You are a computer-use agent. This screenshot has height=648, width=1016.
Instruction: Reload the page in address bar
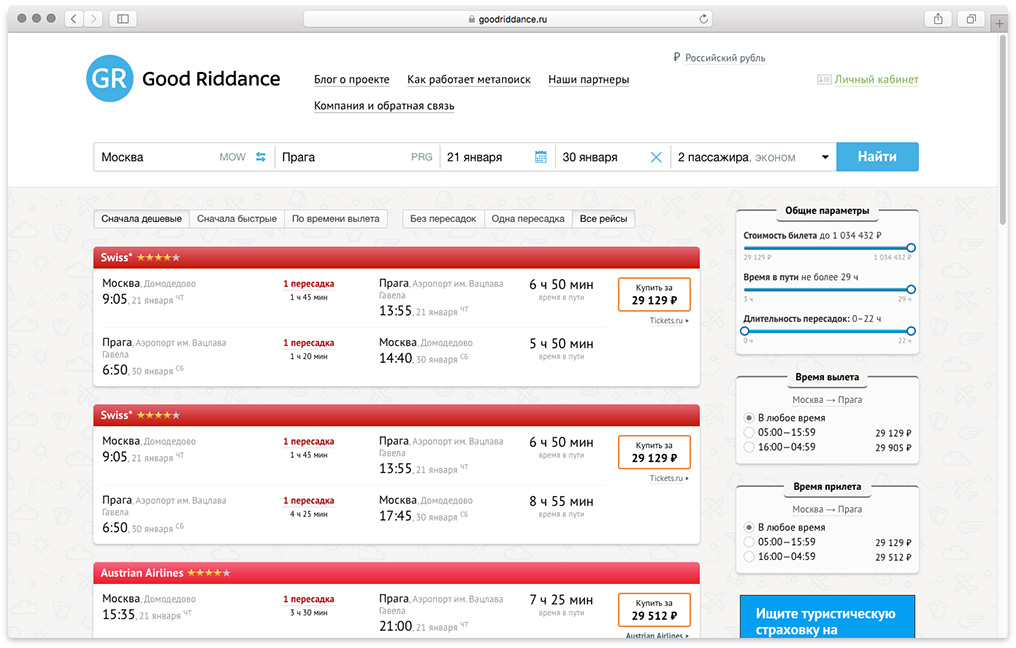tap(704, 19)
